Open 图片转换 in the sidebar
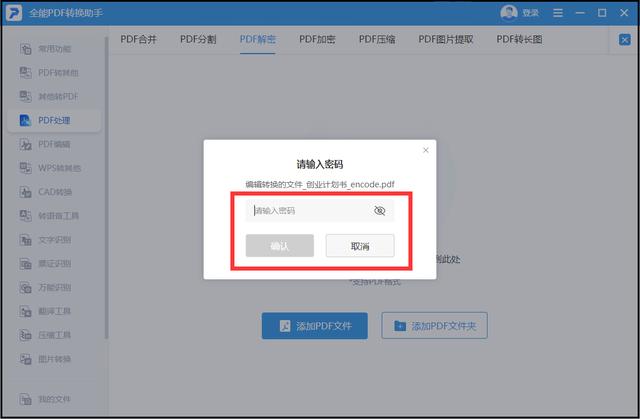640x419 pixels. pyautogui.click(x=54, y=359)
